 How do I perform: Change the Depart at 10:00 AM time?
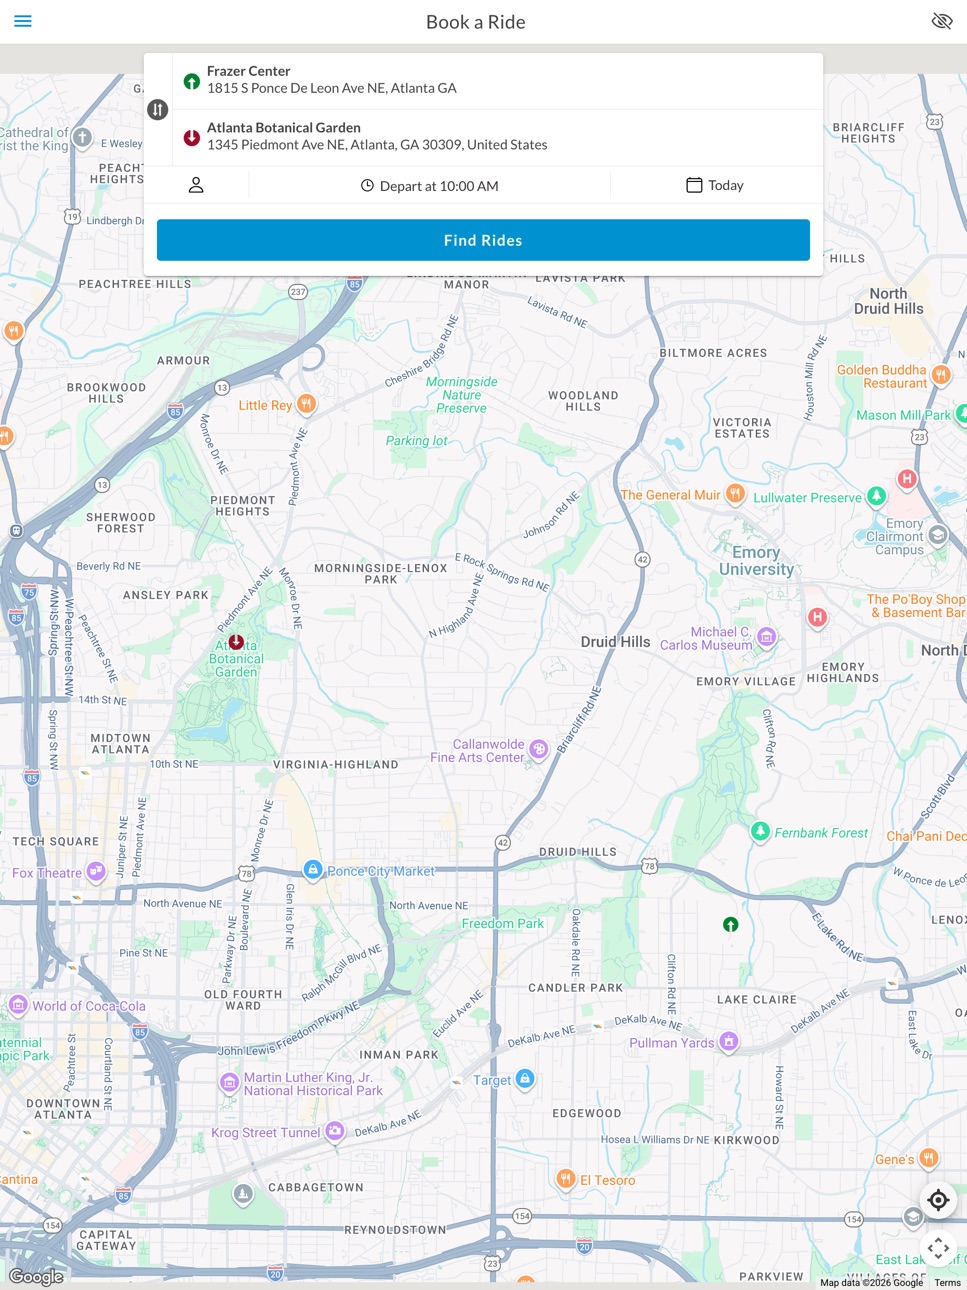pyautogui.click(x=429, y=186)
